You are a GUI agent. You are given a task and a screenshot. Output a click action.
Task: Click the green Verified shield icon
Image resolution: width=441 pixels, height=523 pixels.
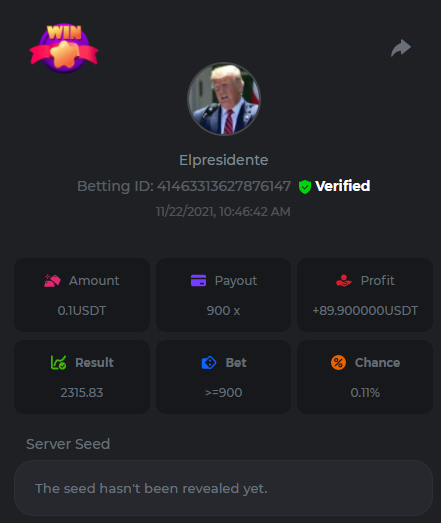click(305, 187)
